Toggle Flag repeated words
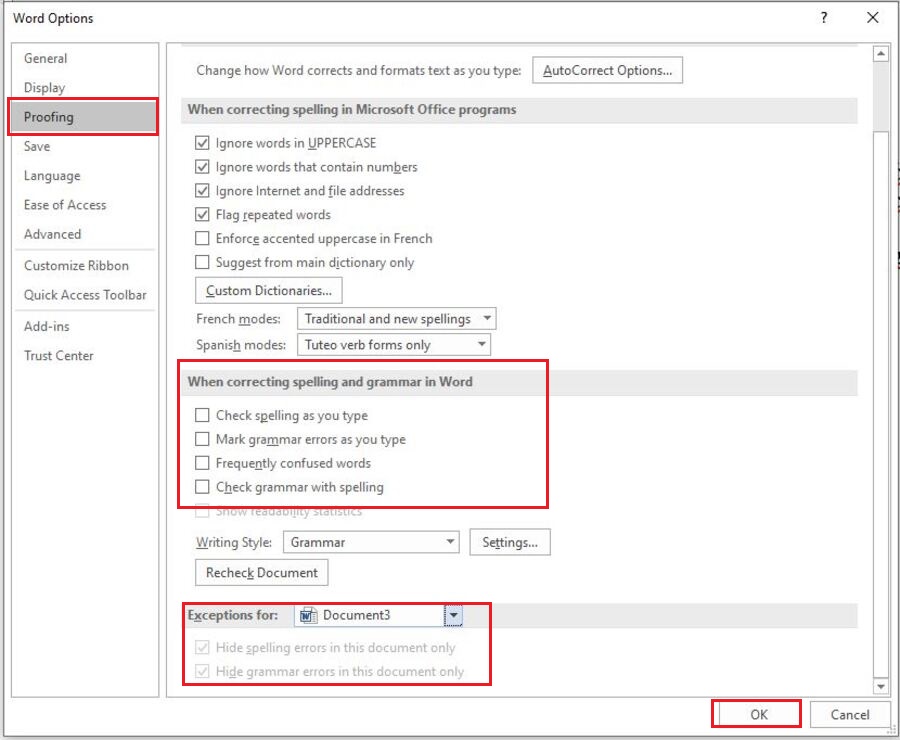Viewport: 900px width, 740px height. [x=202, y=215]
